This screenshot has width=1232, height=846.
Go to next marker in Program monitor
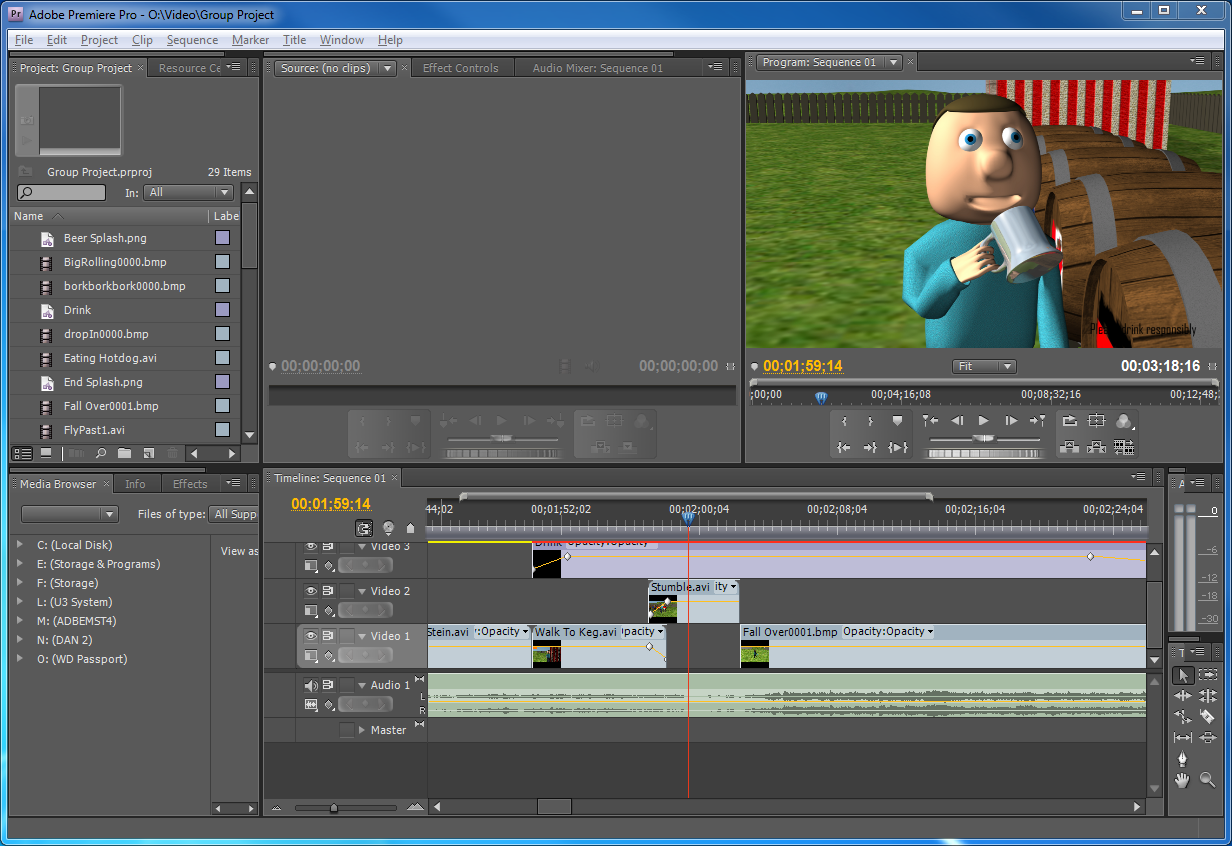pyautogui.click(x=1038, y=421)
